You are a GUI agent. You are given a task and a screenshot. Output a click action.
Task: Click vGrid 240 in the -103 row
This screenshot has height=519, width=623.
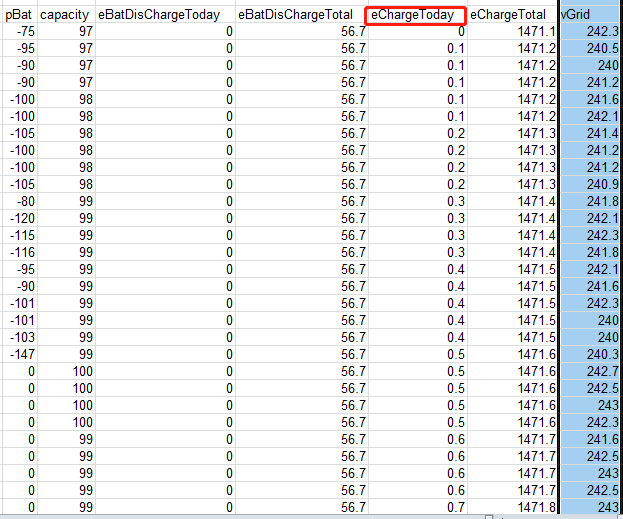coord(590,337)
